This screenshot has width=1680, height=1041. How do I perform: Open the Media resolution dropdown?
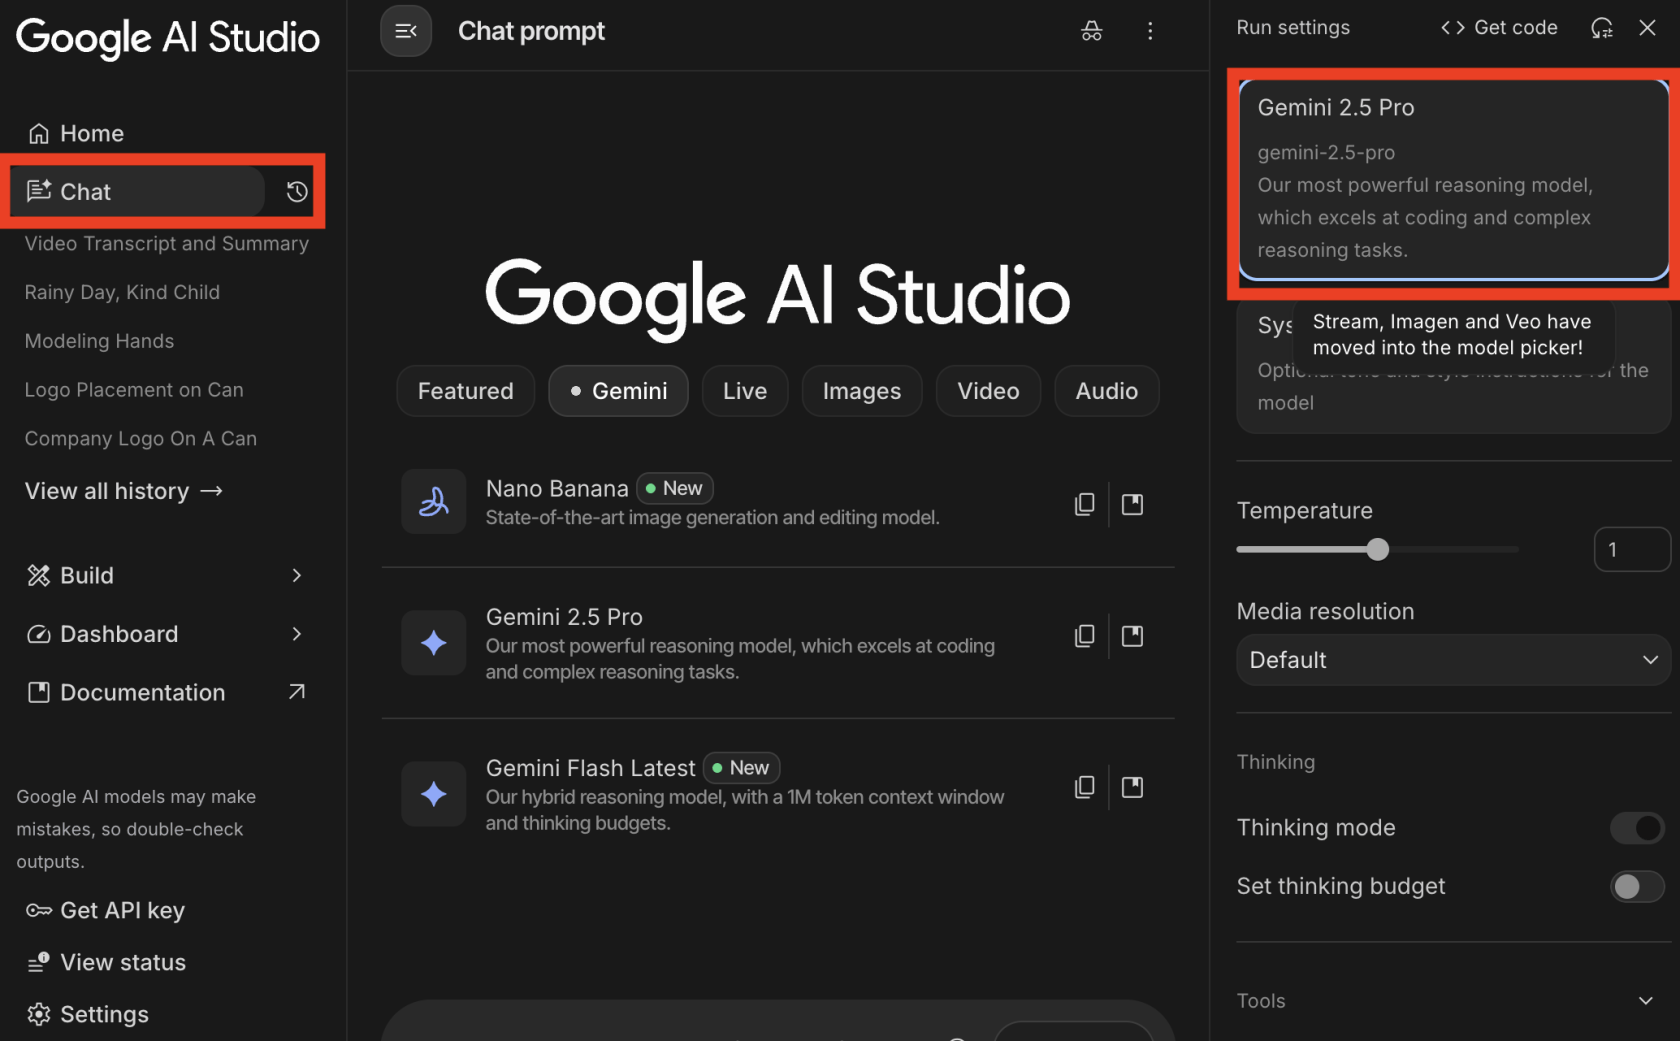pyautogui.click(x=1452, y=660)
